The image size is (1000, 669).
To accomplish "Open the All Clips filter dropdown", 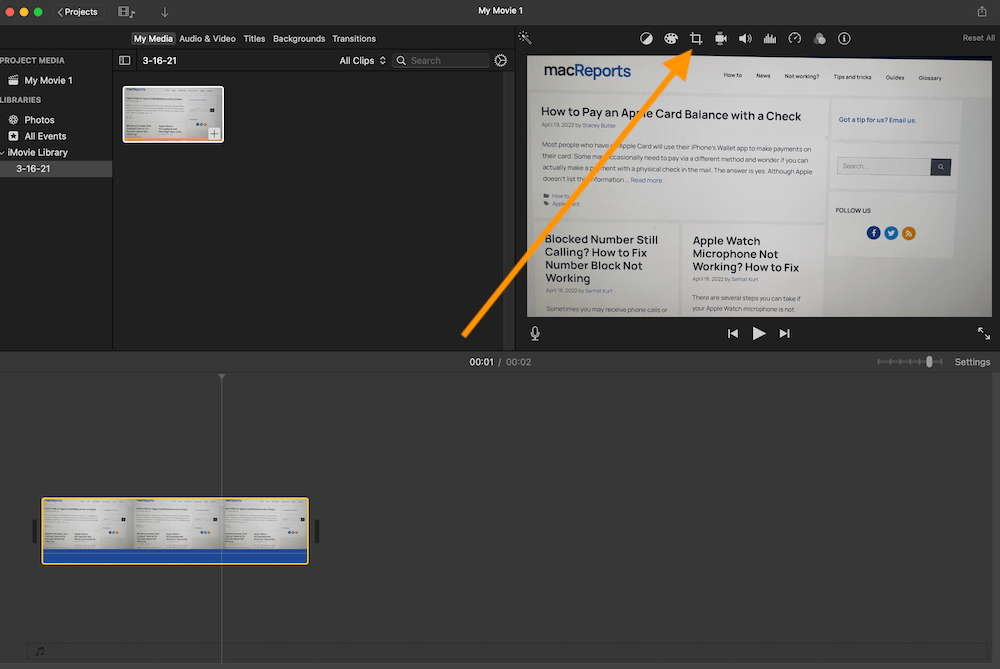I will (362, 61).
